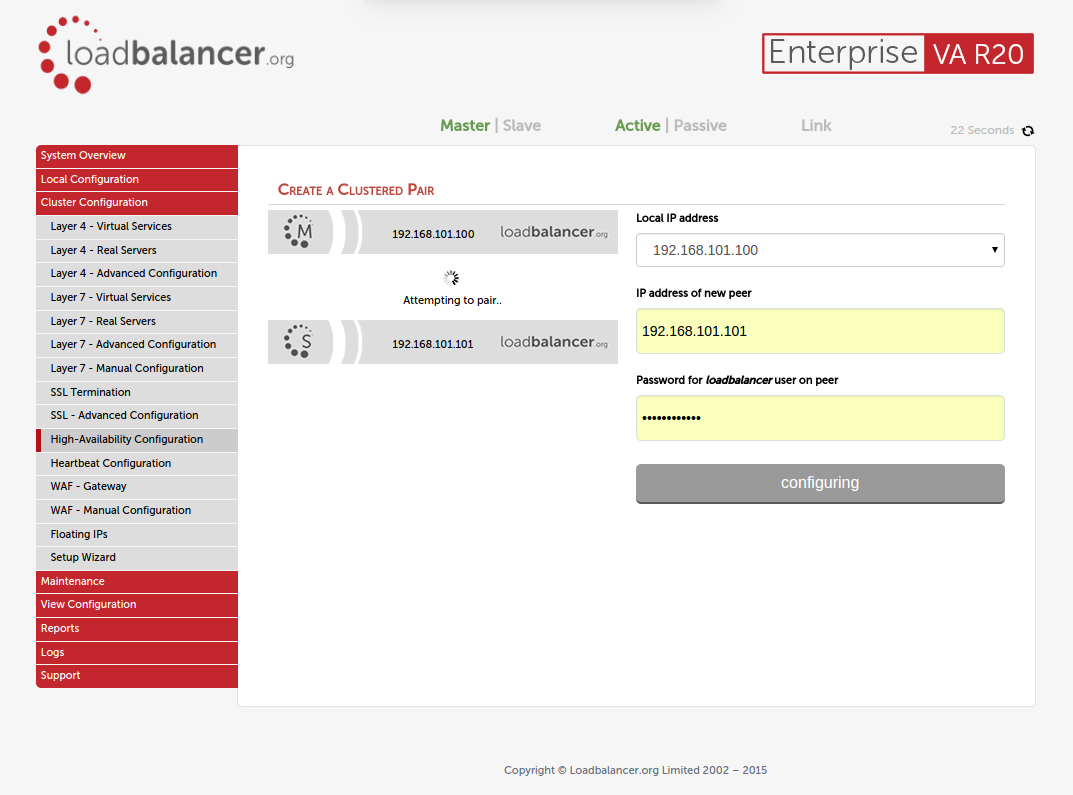Screen dimensions: 1073x795
Task: Click loadbalancer.org logo in slave row
Action: [x=554, y=342]
